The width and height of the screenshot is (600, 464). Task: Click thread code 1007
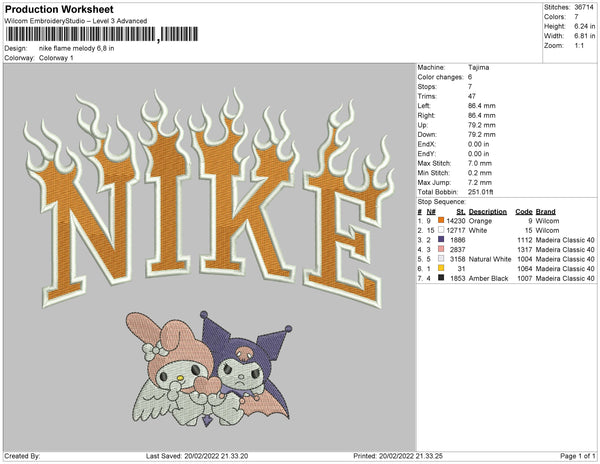pyautogui.click(x=525, y=278)
